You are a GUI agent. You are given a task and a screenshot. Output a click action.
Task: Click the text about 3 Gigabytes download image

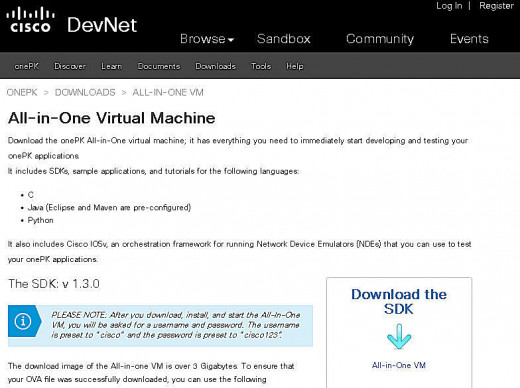[151, 373]
